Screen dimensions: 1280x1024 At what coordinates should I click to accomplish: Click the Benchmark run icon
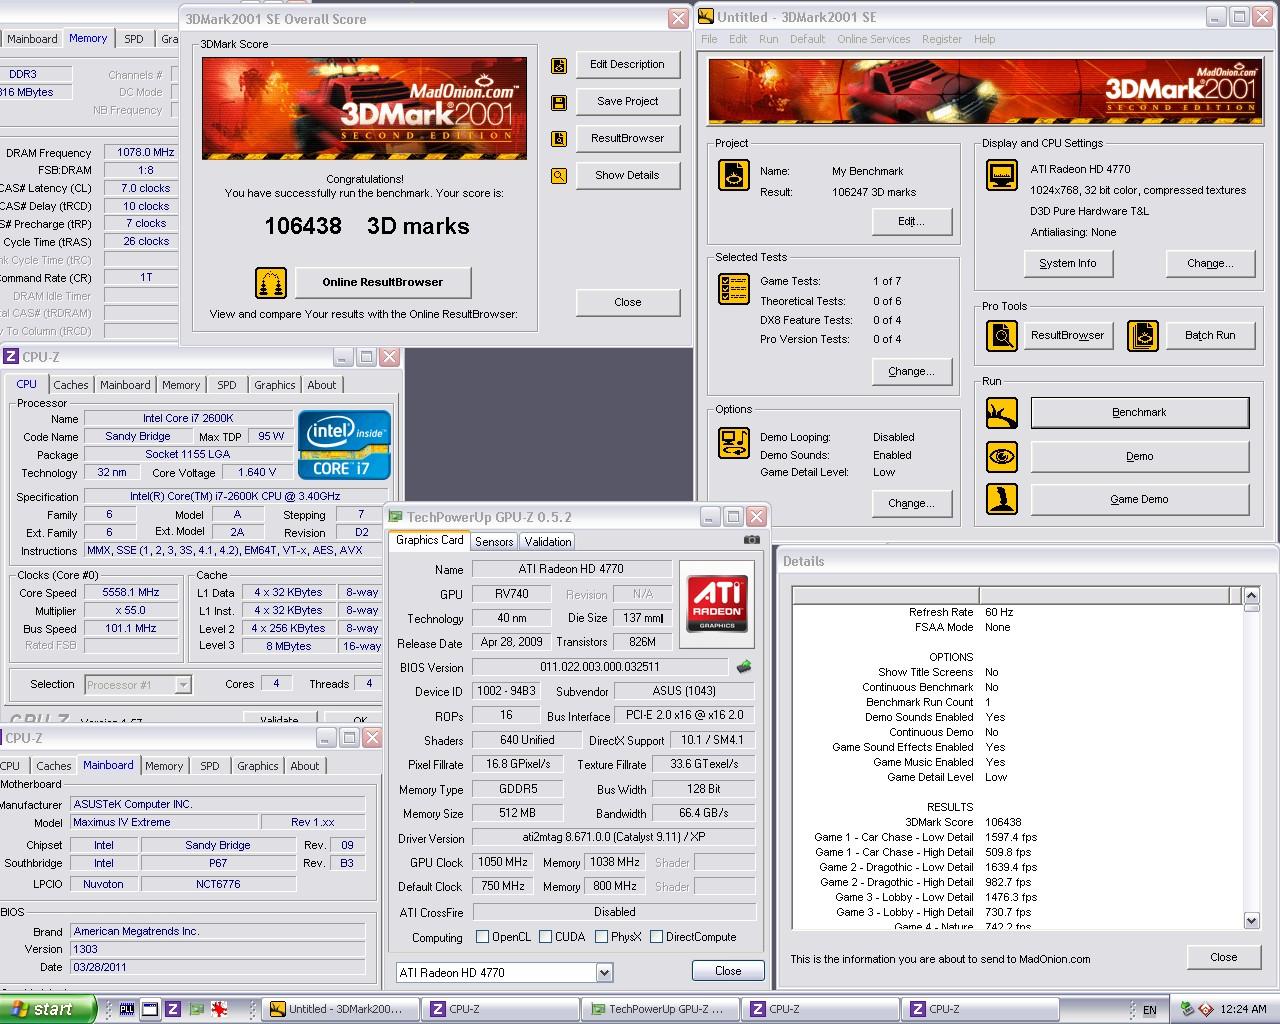click(x=1002, y=413)
